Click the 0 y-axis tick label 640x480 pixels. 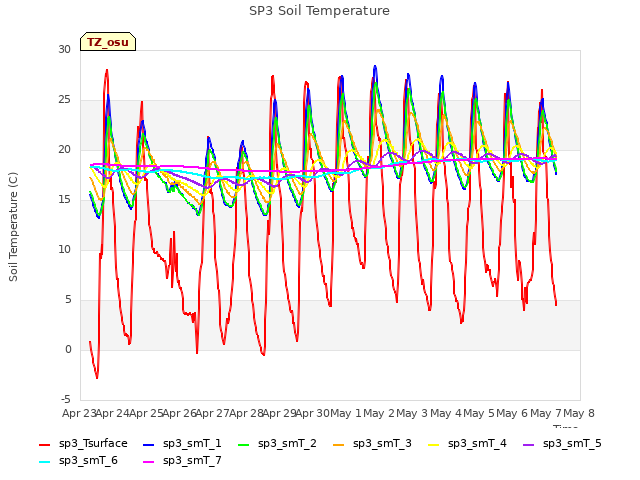68,349
